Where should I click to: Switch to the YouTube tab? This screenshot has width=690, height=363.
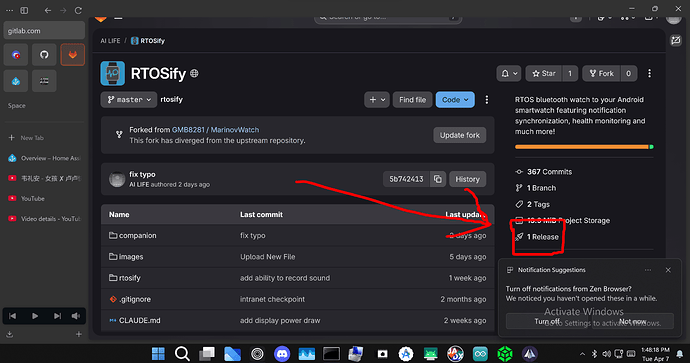[44, 198]
